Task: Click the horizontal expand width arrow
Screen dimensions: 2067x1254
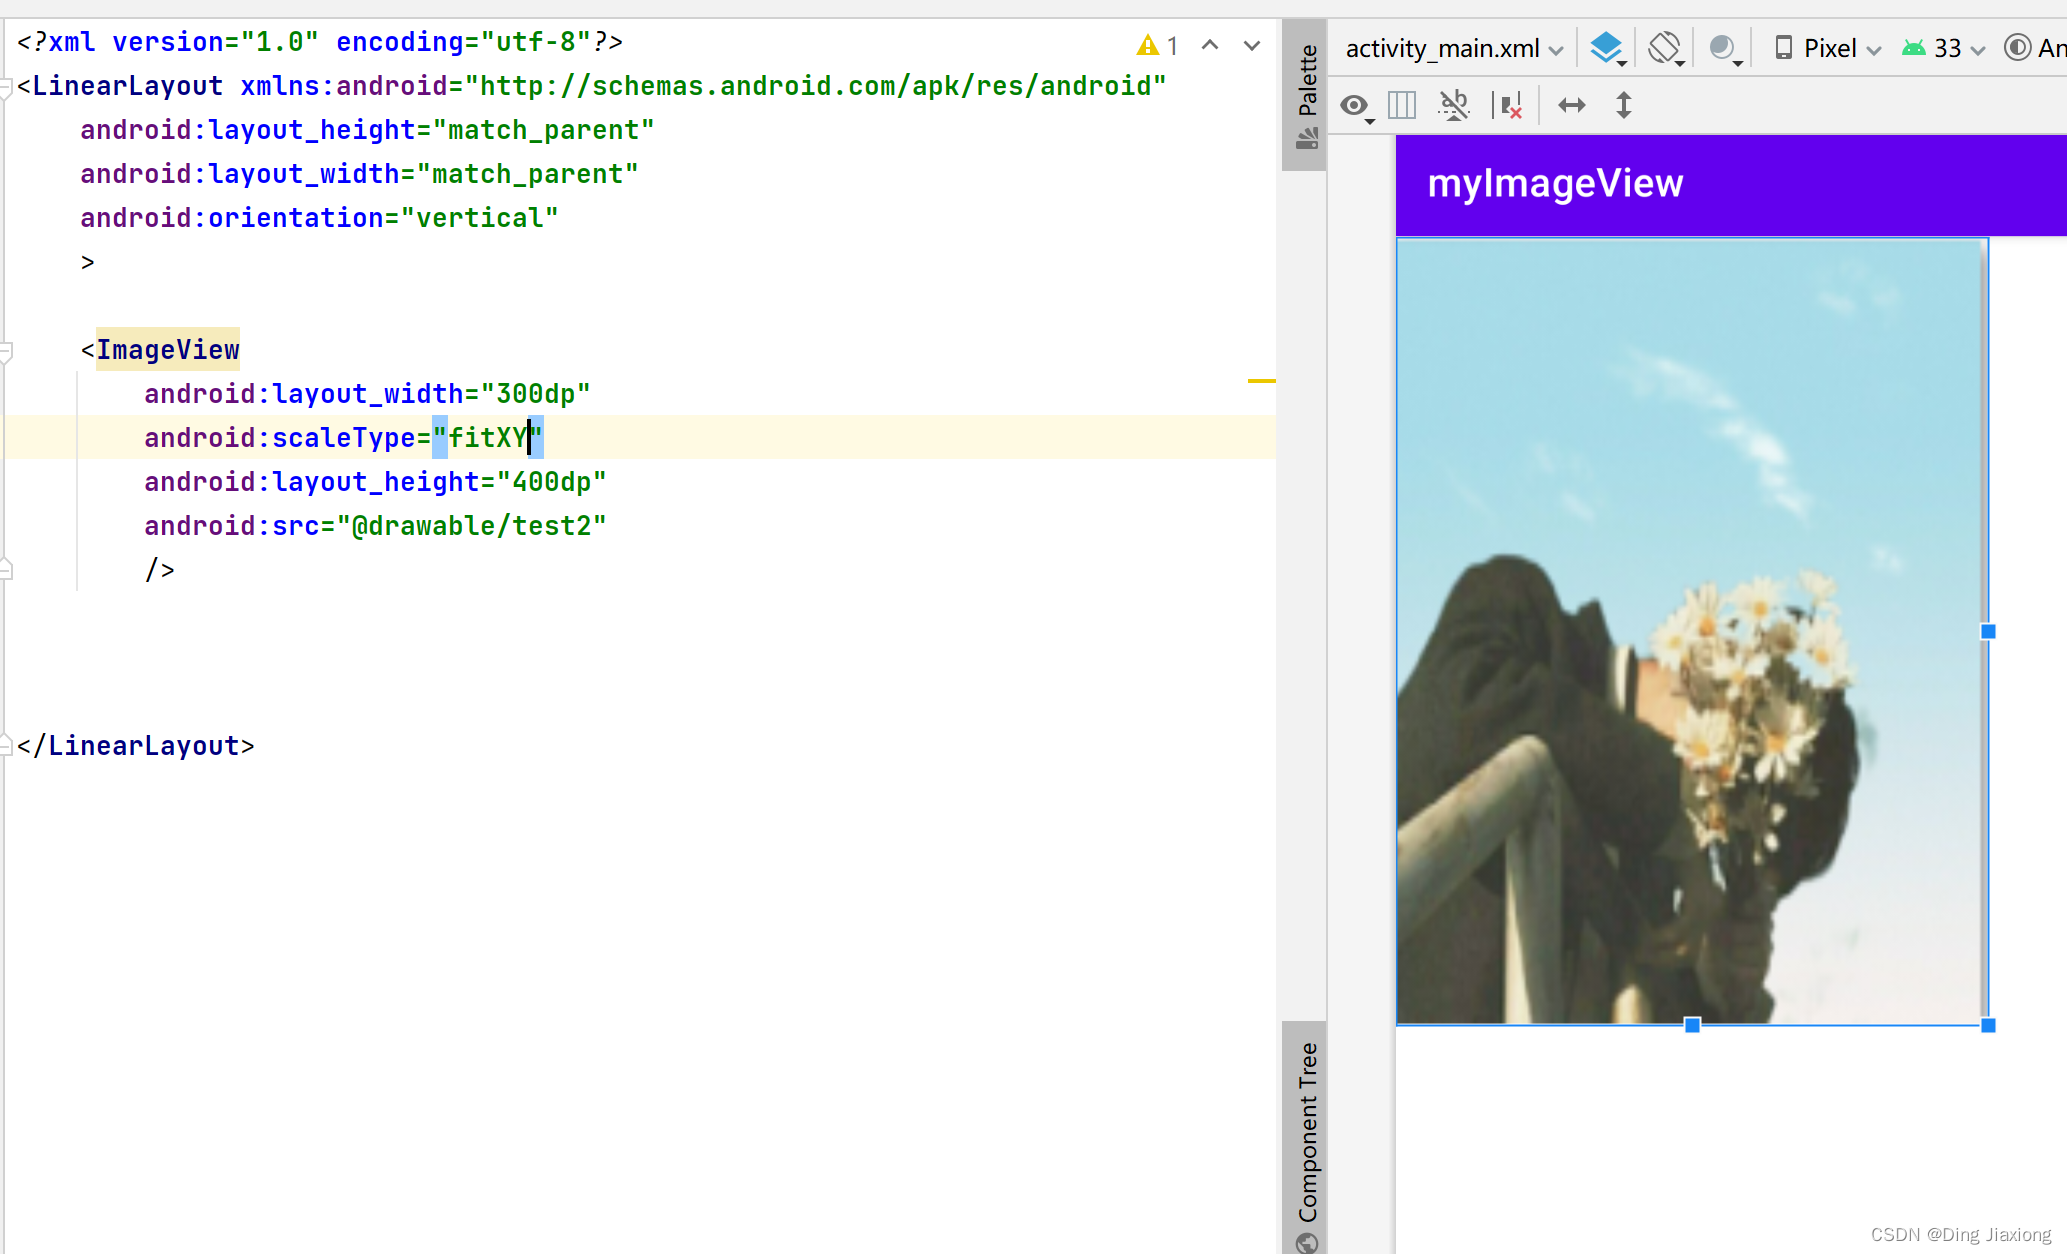Action: tap(1571, 105)
